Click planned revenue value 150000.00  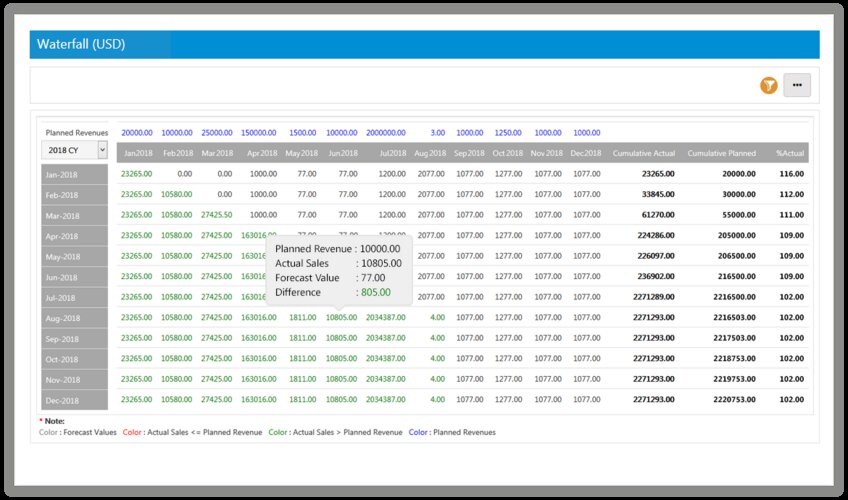pos(258,132)
